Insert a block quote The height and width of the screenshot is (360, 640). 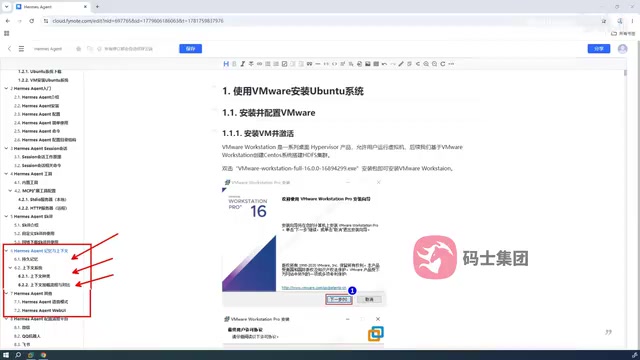tap(309, 64)
